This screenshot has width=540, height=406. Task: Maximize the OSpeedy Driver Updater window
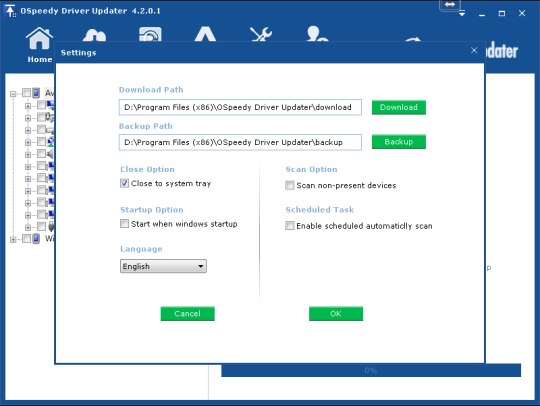502,14
